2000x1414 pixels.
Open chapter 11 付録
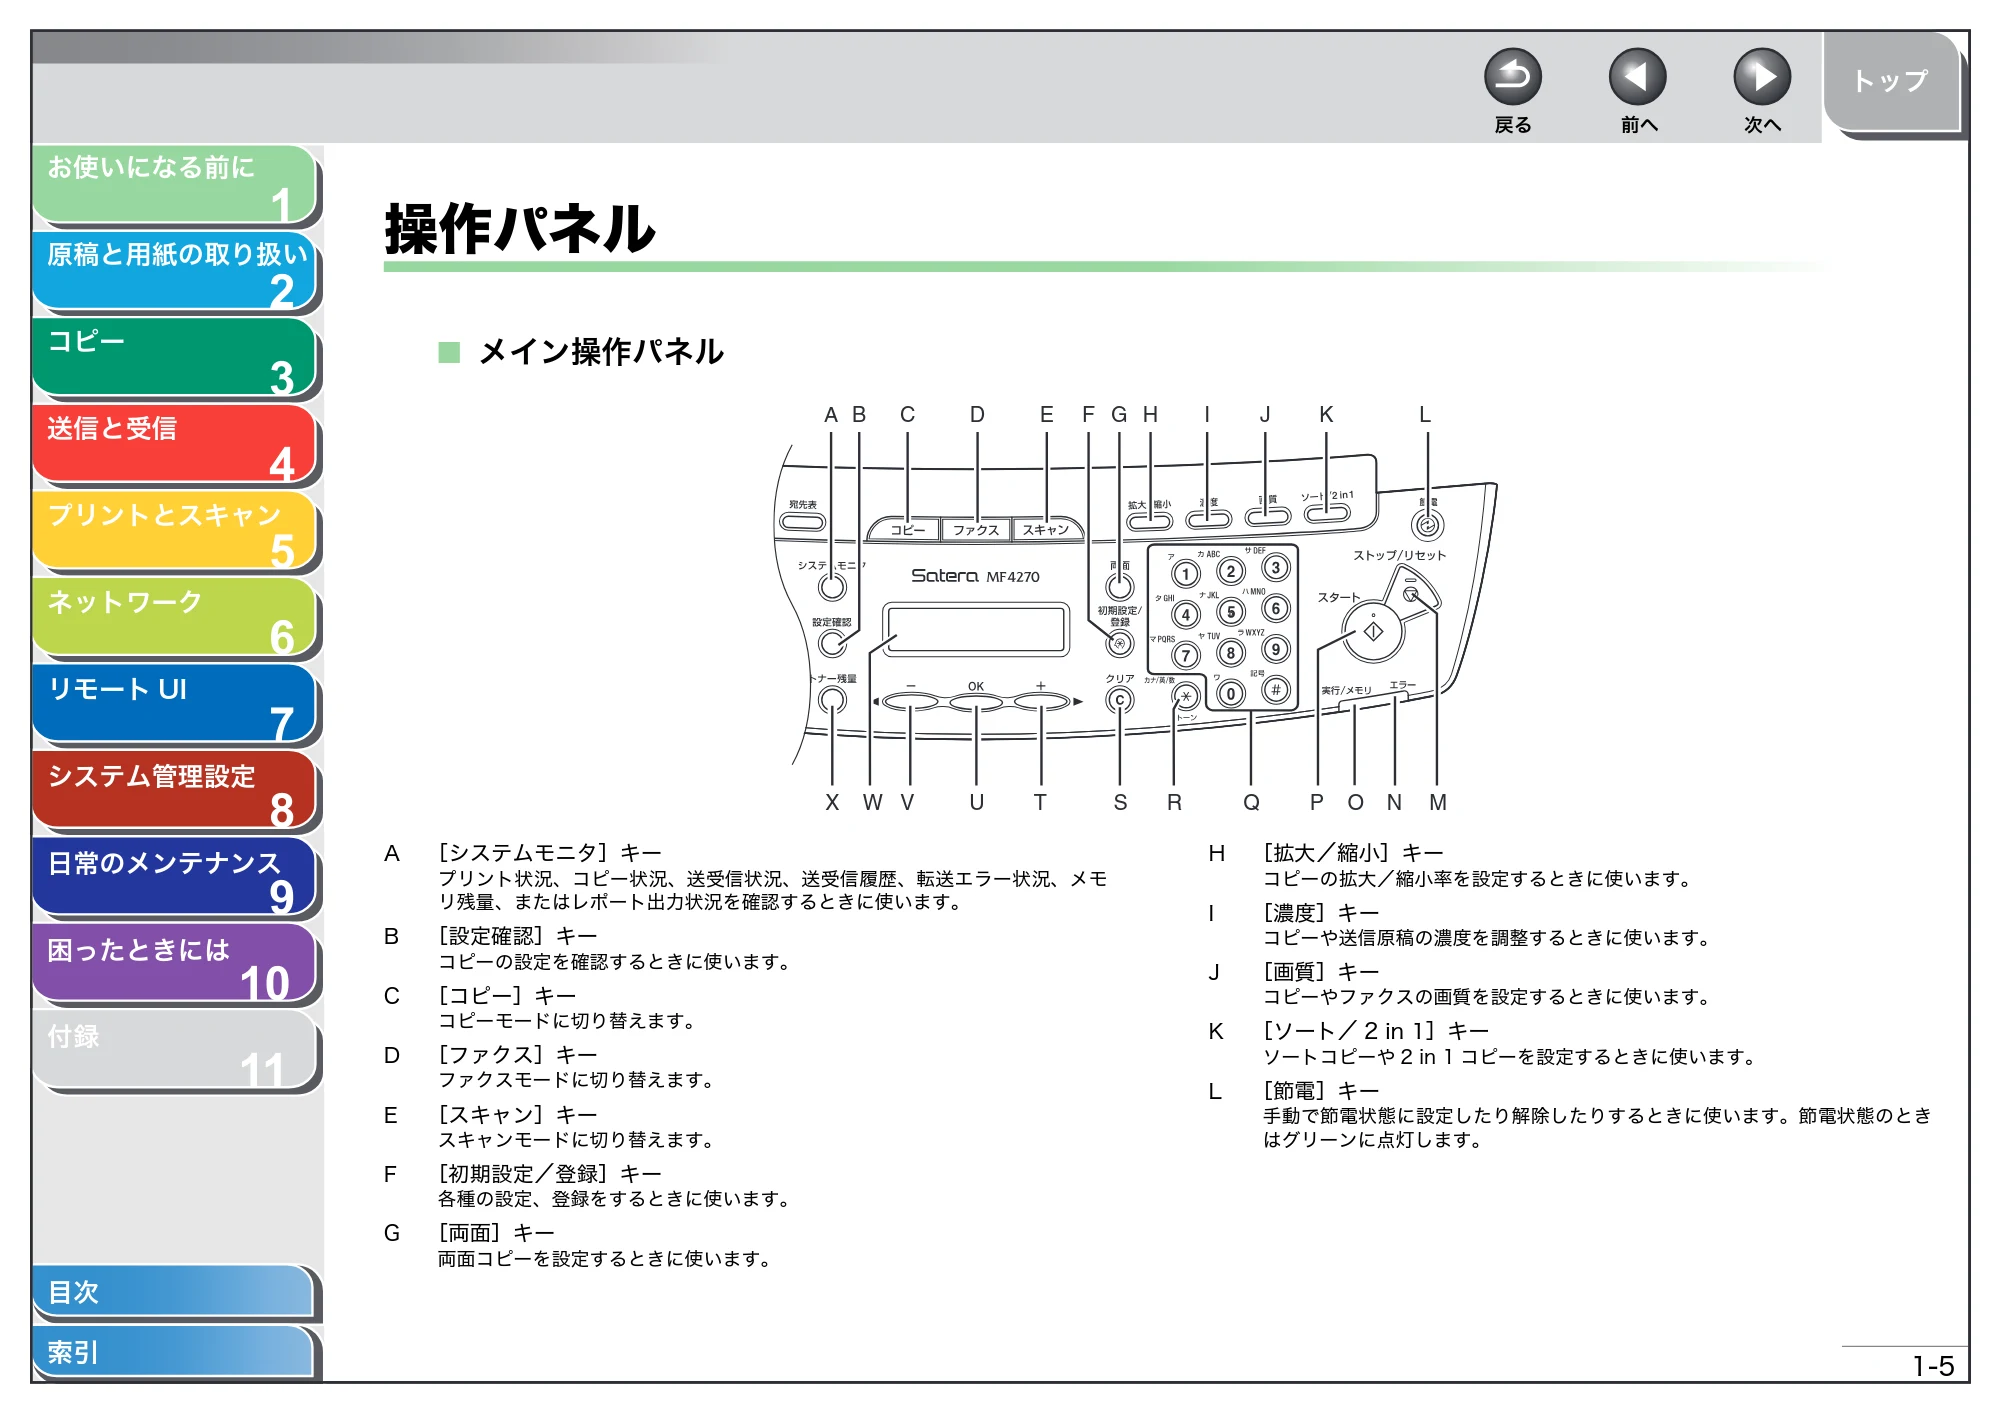(175, 1051)
